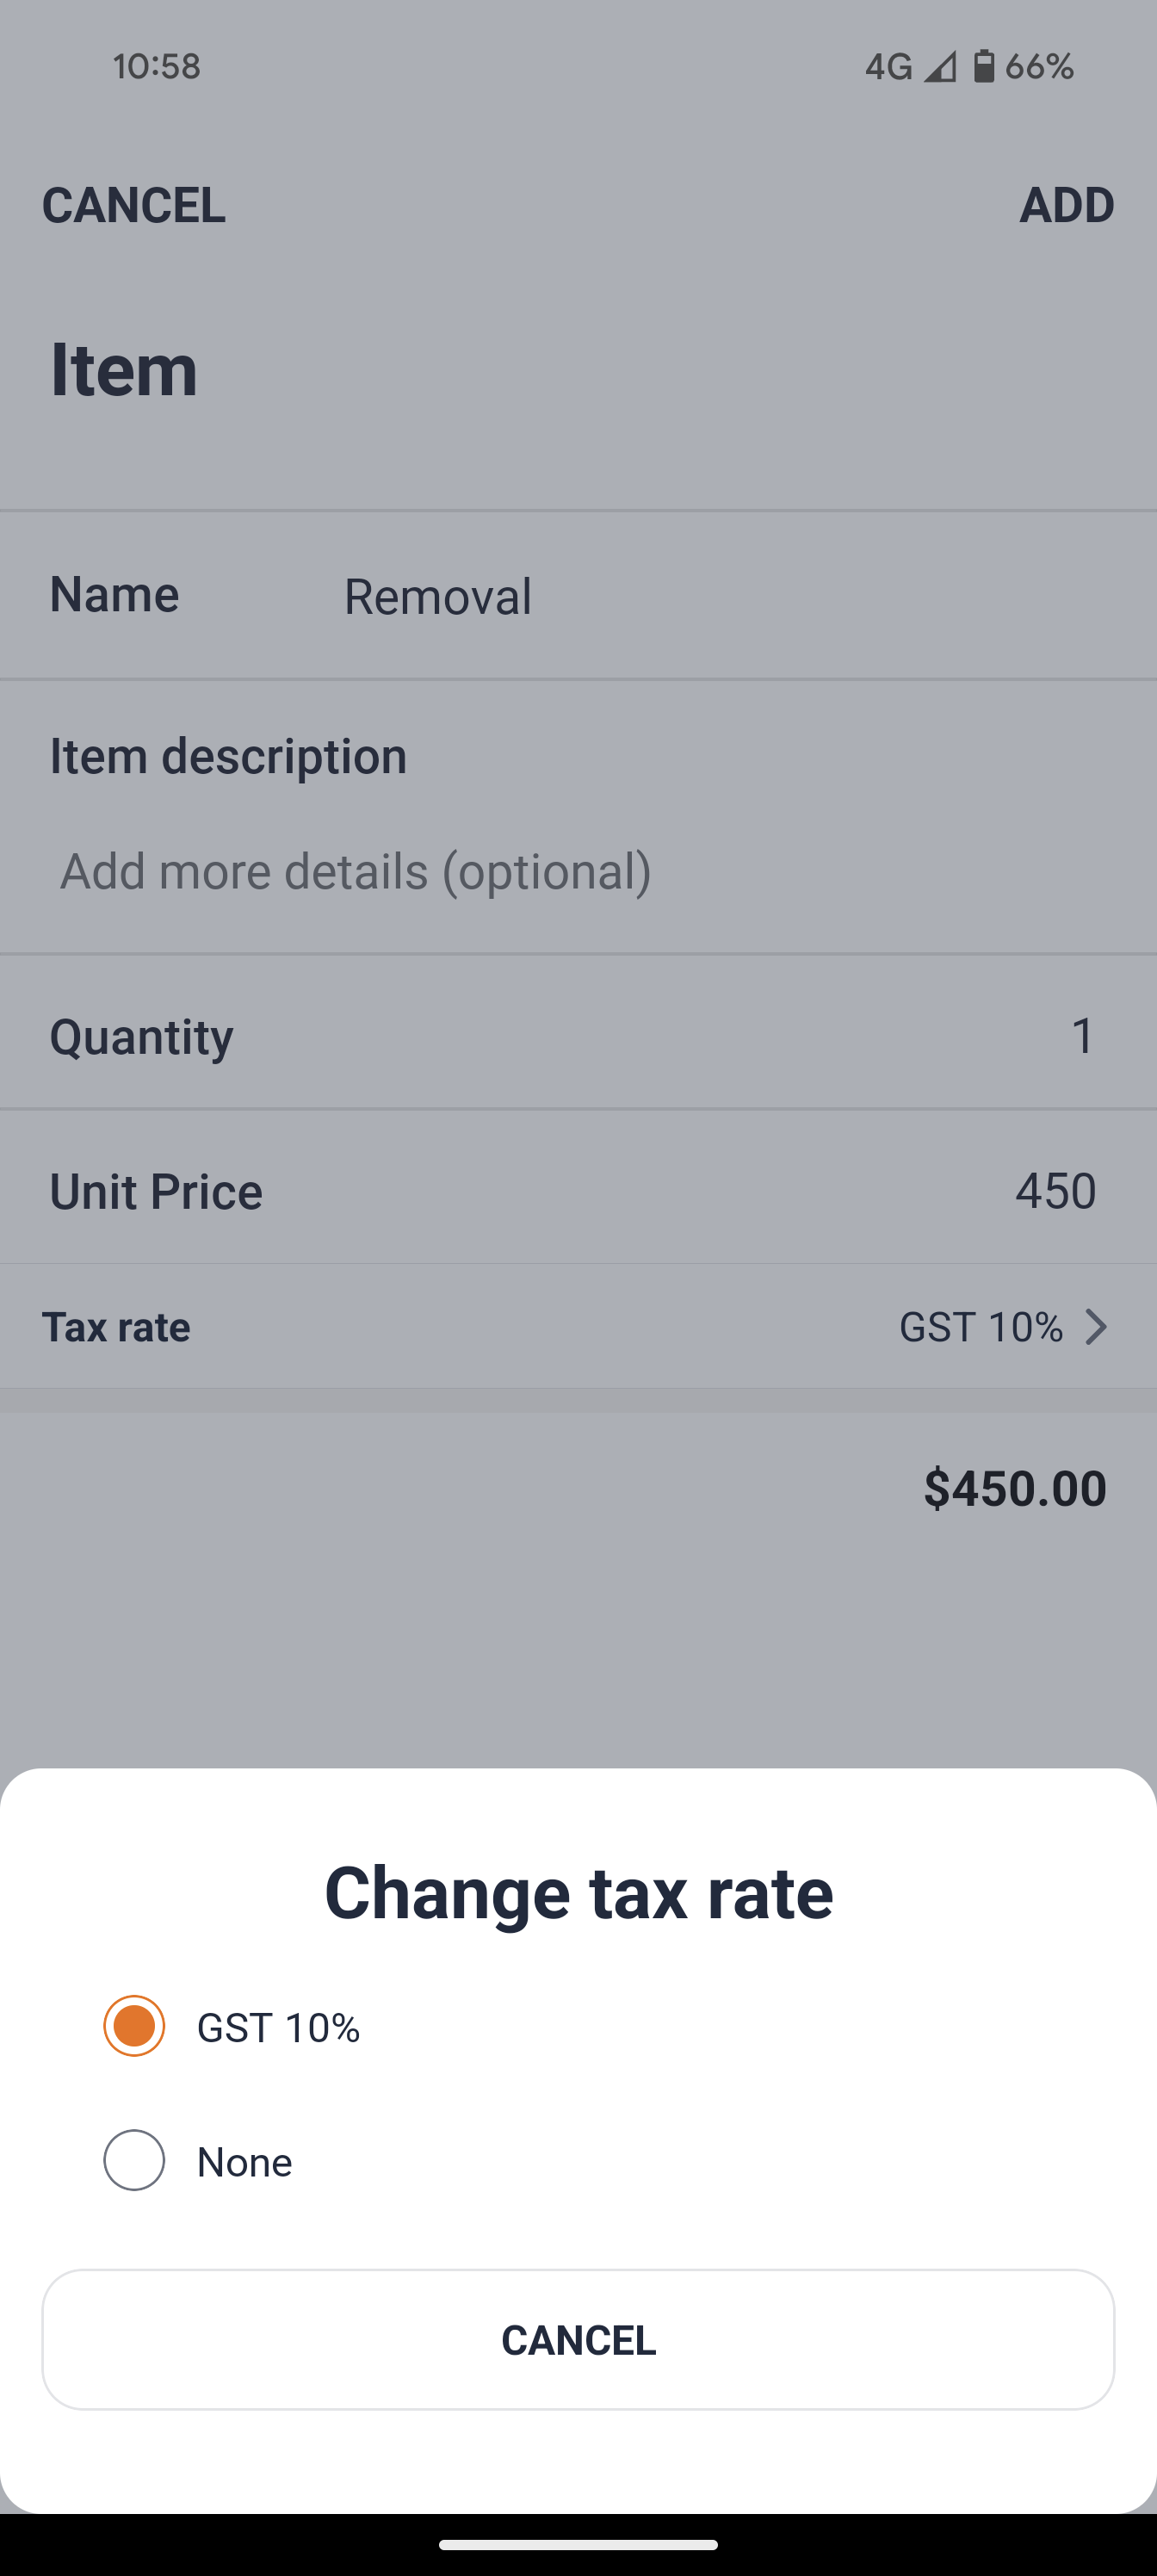Open the GST 10% tax rate row
Screen dimensions: 1157x2576
click(578, 1327)
